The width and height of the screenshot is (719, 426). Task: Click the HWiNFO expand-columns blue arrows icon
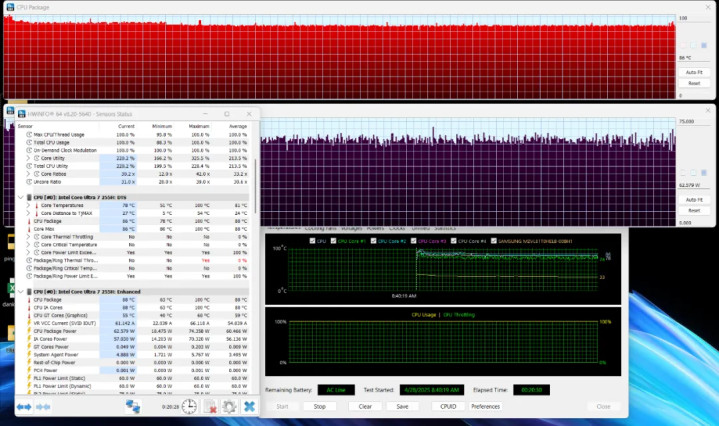click(24, 407)
